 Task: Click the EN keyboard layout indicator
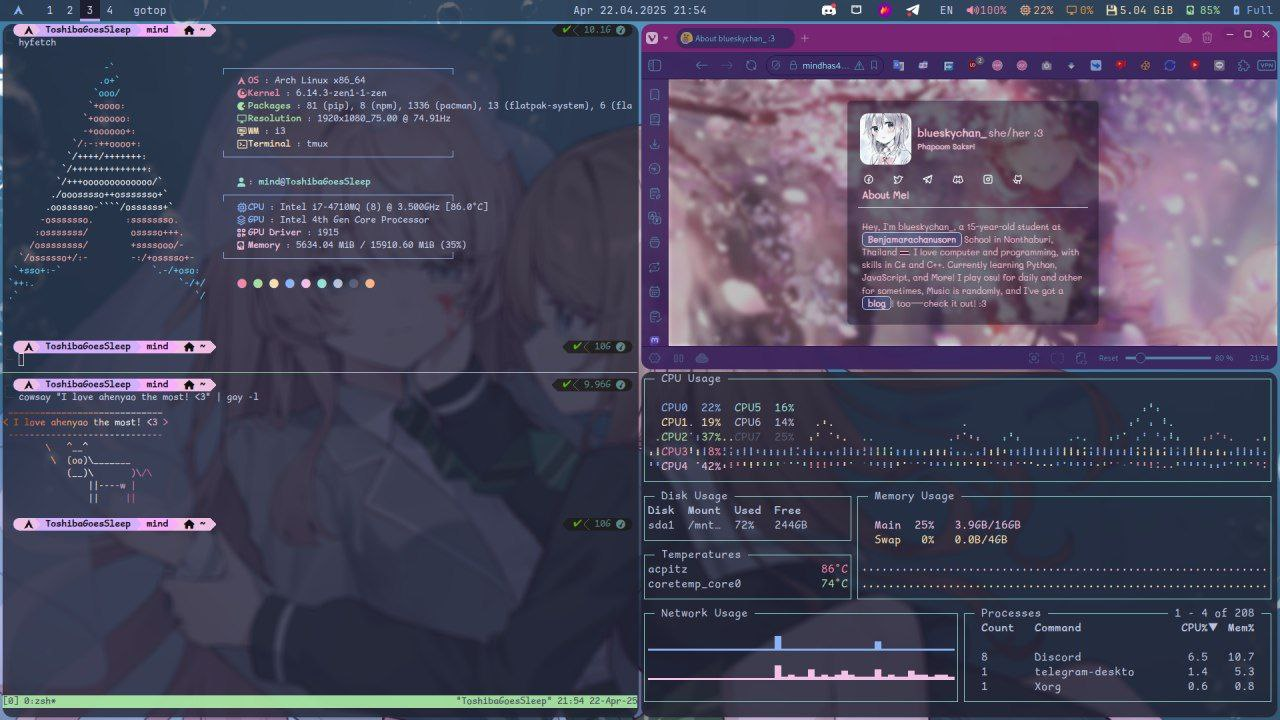pyautogui.click(x=946, y=10)
